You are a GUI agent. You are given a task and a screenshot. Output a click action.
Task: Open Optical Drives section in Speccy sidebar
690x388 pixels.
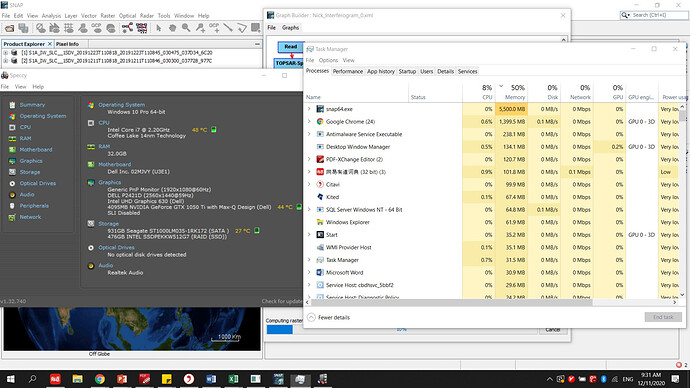coord(37,183)
